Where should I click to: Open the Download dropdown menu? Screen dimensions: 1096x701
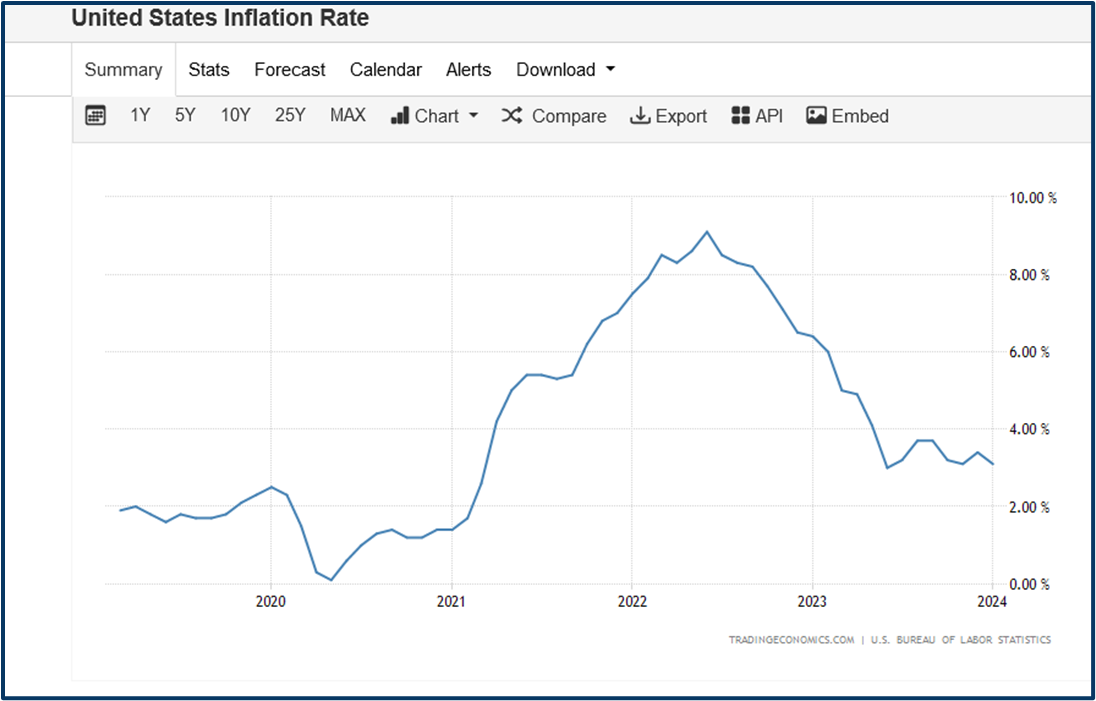pyautogui.click(x=556, y=69)
